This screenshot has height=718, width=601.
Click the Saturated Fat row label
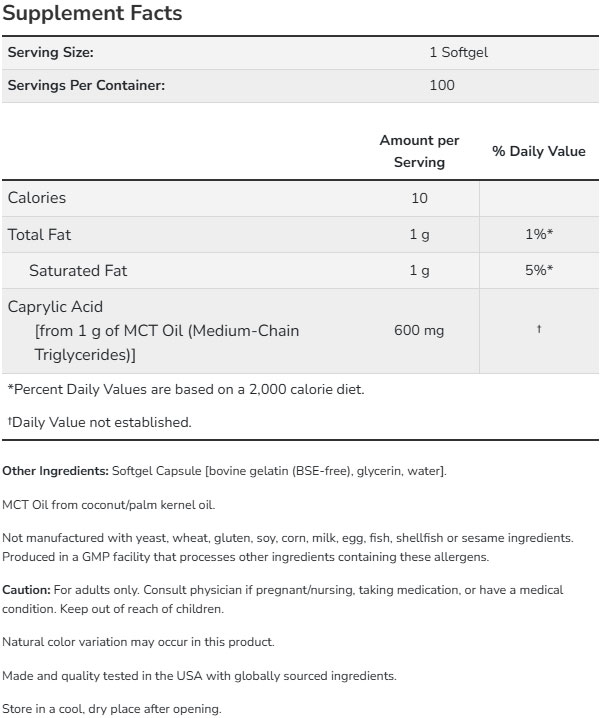tap(78, 271)
